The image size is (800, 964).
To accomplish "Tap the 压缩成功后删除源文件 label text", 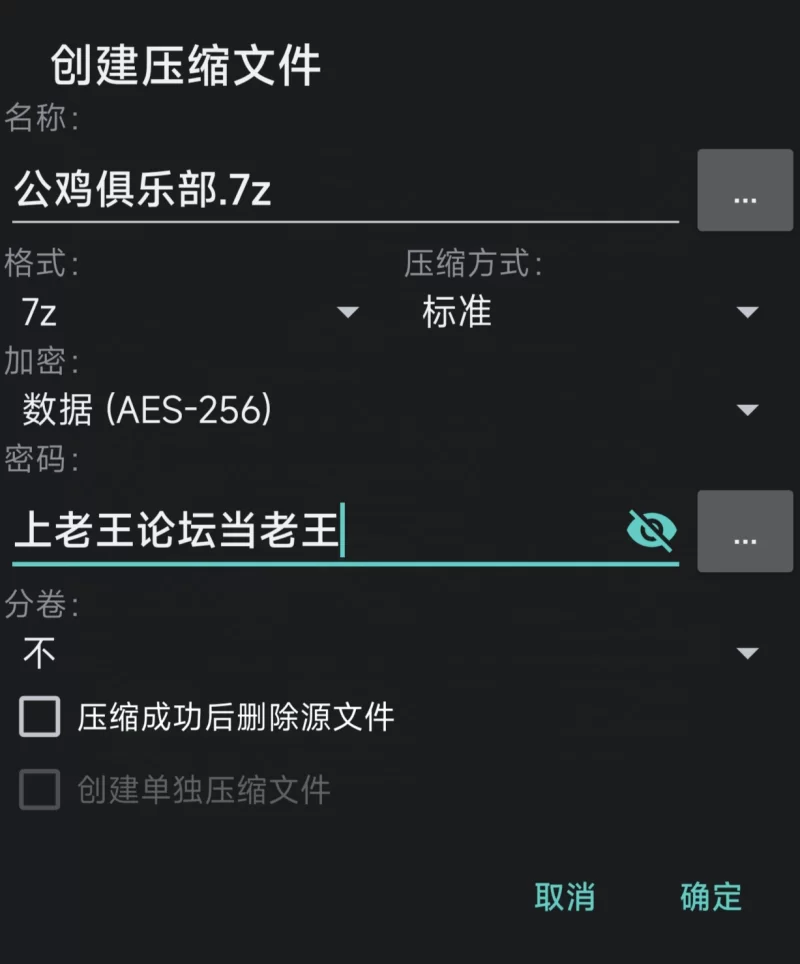I will [x=236, y=717].
